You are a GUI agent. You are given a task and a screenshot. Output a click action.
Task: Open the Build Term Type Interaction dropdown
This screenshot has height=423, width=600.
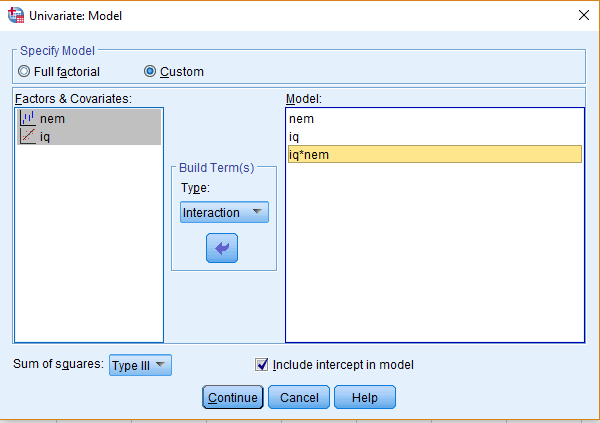pos(224,212)
